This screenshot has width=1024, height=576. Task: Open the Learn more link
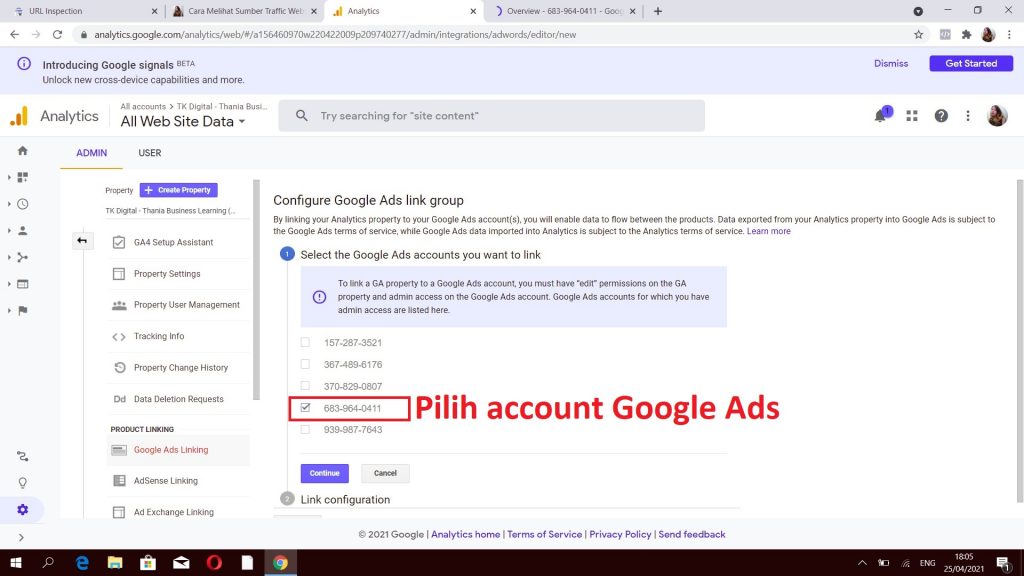point(769,231)
